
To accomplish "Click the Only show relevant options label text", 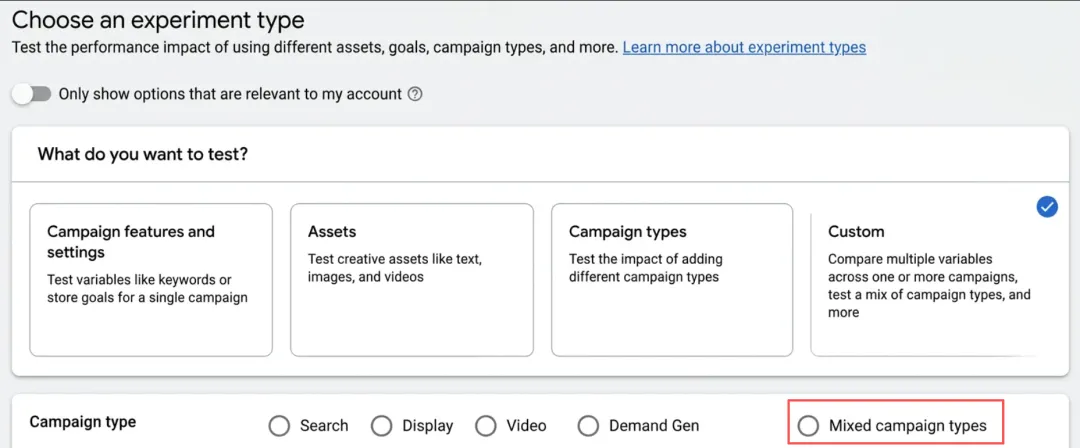I will (230, 94).
